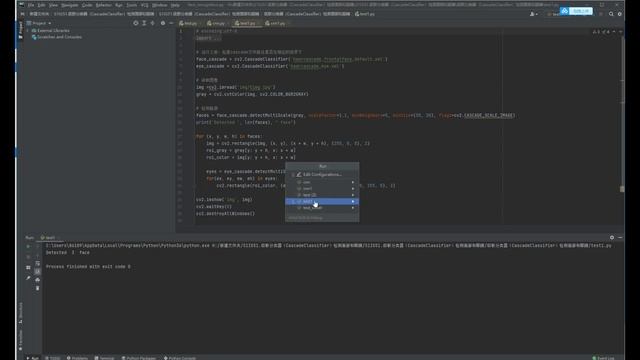The image size is (640, 360).
Task: Open the Event Log at bottom right
Action: tap(603, 358)
